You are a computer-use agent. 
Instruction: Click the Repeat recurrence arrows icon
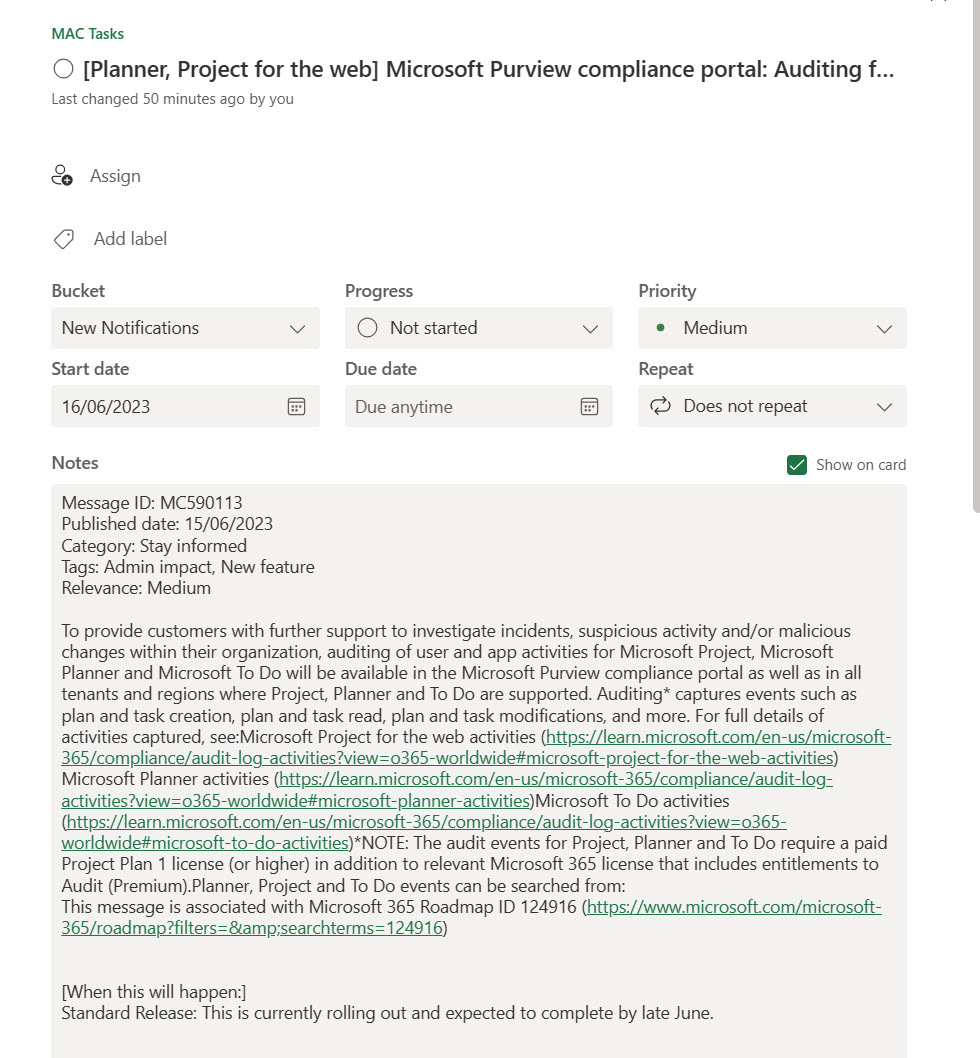point(660,406)
